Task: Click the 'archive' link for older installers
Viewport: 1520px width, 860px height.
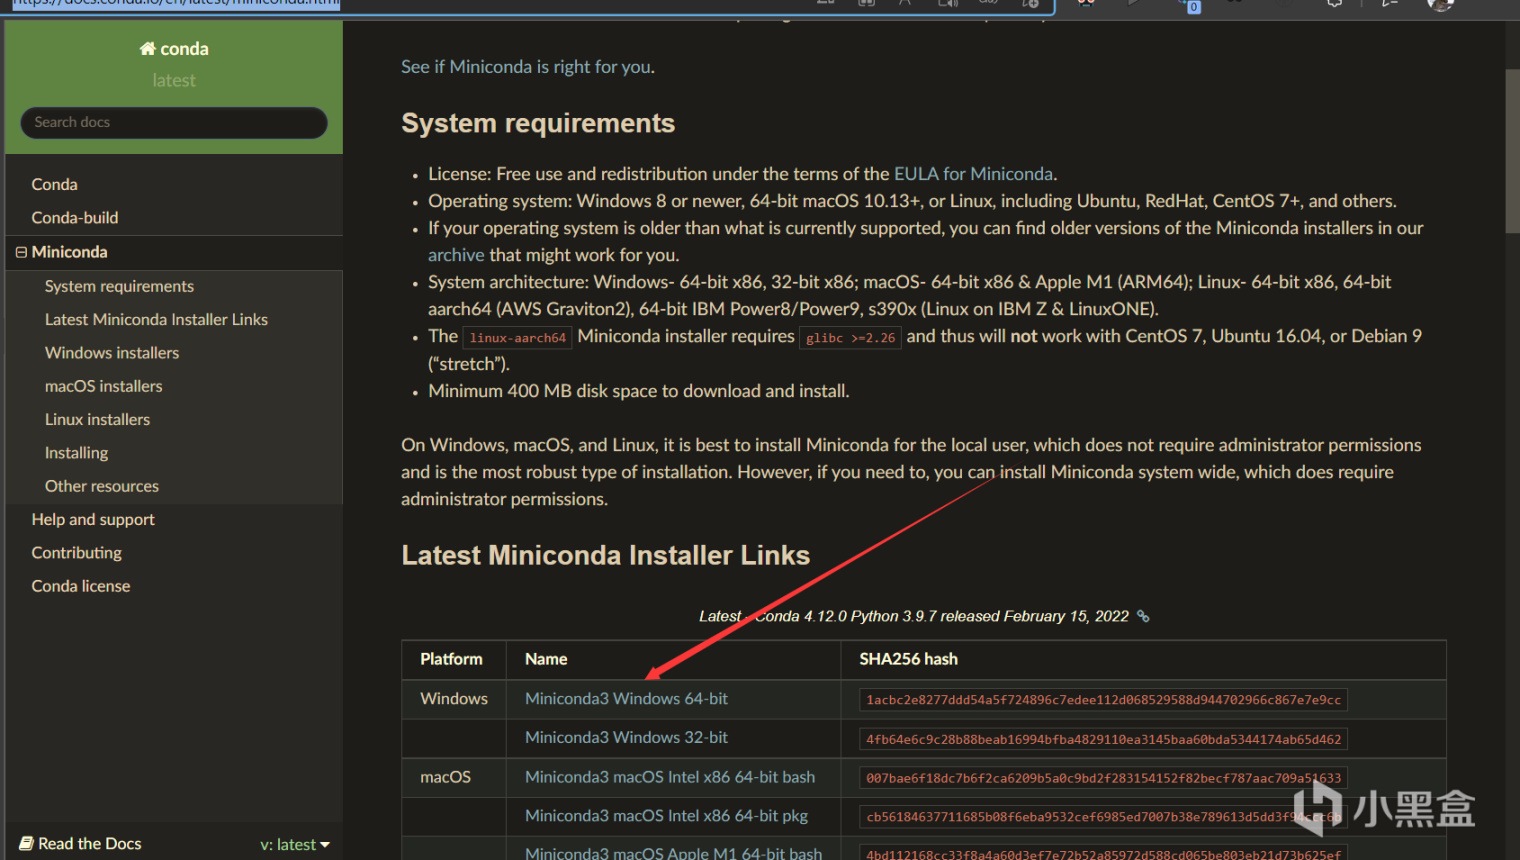Action: tap(456, 255)
